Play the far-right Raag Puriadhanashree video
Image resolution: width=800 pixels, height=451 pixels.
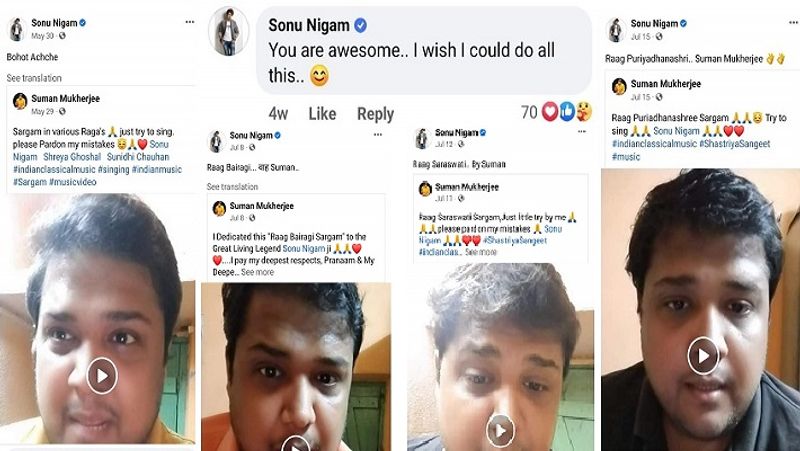tap(703, 355)
